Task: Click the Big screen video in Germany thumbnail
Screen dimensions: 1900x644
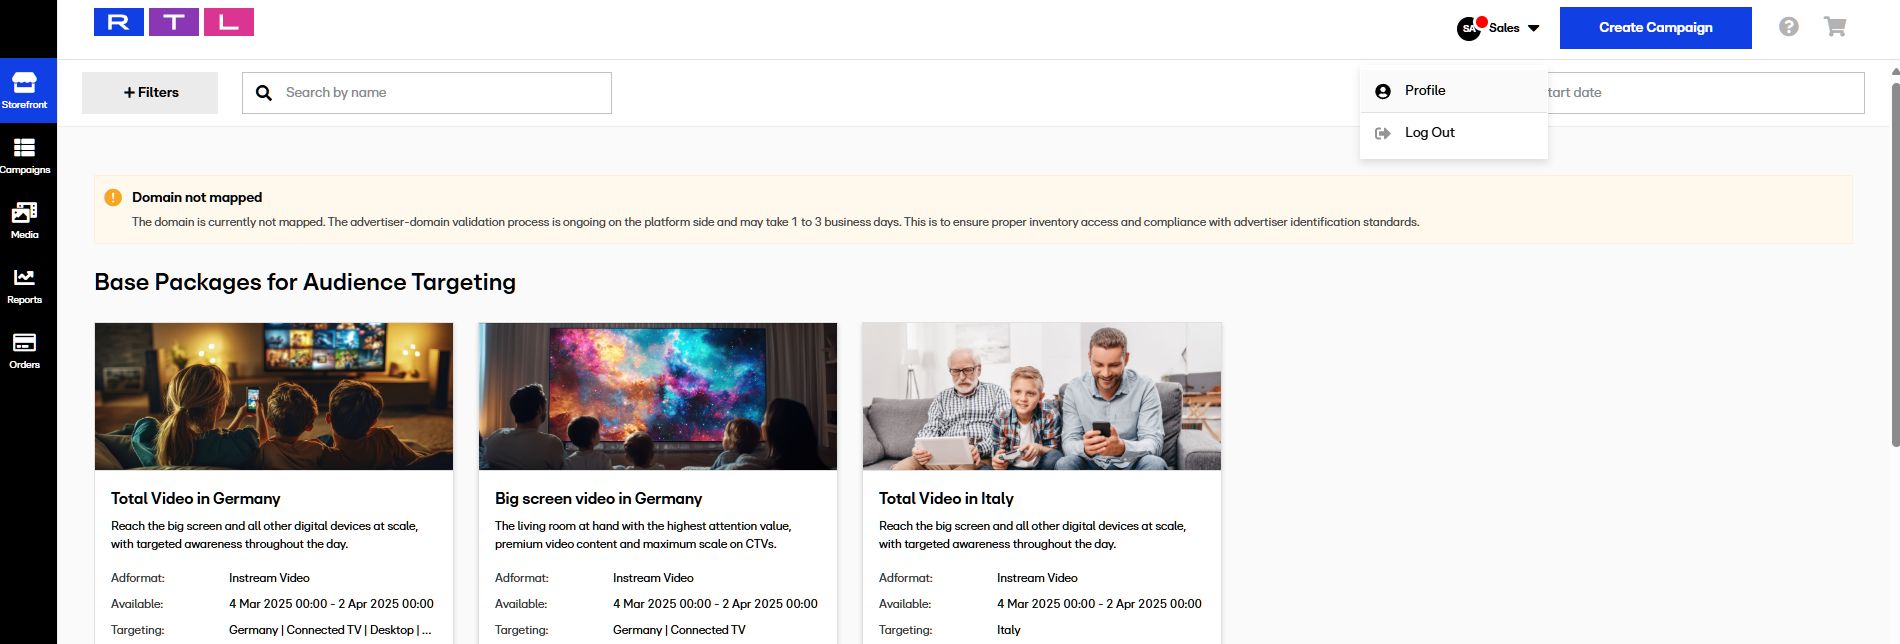Action: point(657,396)
